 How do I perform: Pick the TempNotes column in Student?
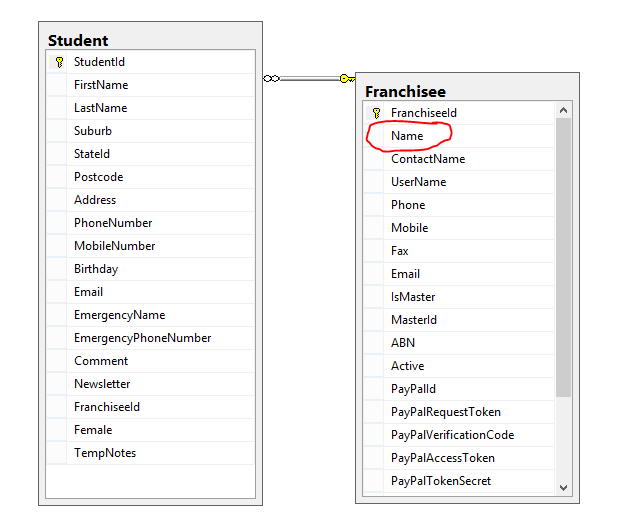[x=105, y=453]
